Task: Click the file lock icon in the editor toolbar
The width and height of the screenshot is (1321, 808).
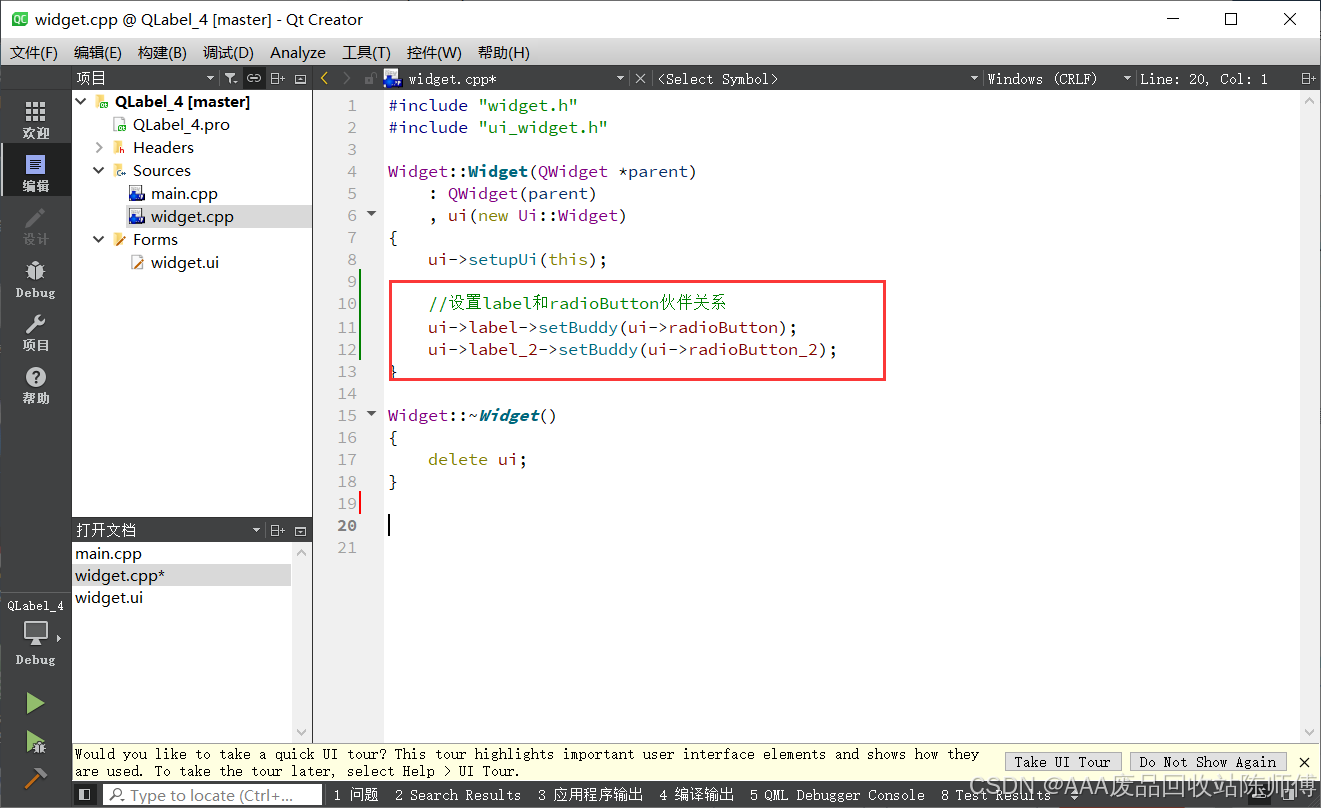Action: click(369, 78)
